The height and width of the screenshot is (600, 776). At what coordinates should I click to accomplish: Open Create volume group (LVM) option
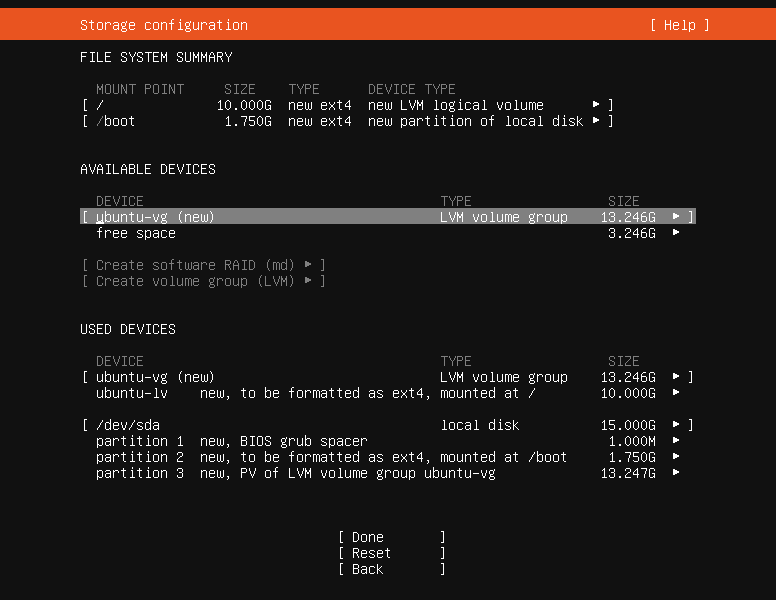click(x=203, y=281)
